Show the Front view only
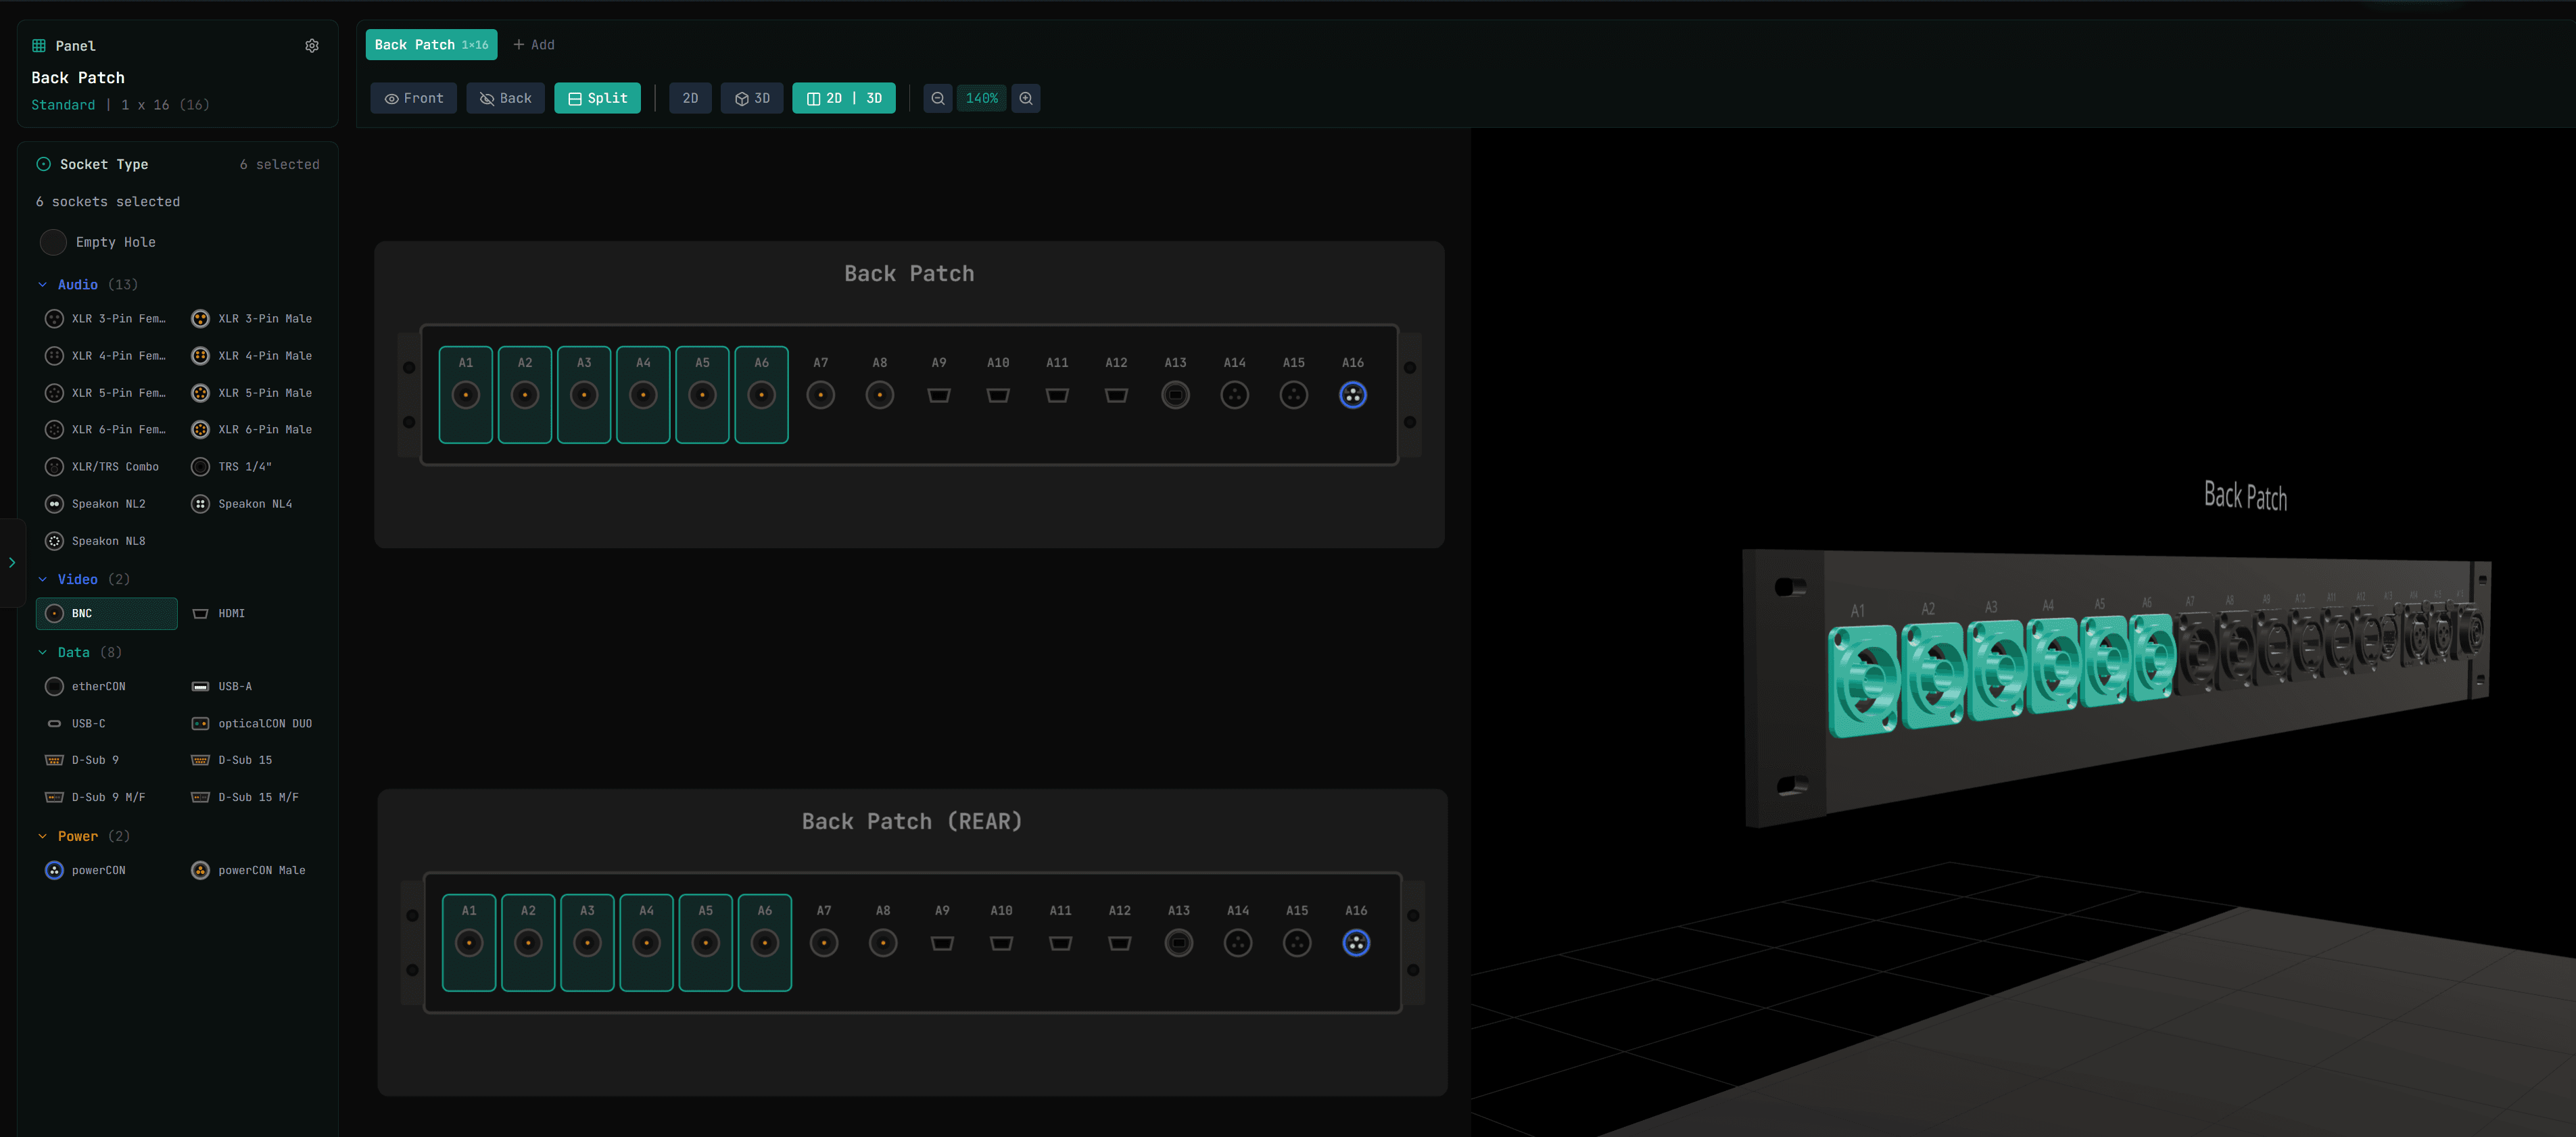 (x=413, y=98)
